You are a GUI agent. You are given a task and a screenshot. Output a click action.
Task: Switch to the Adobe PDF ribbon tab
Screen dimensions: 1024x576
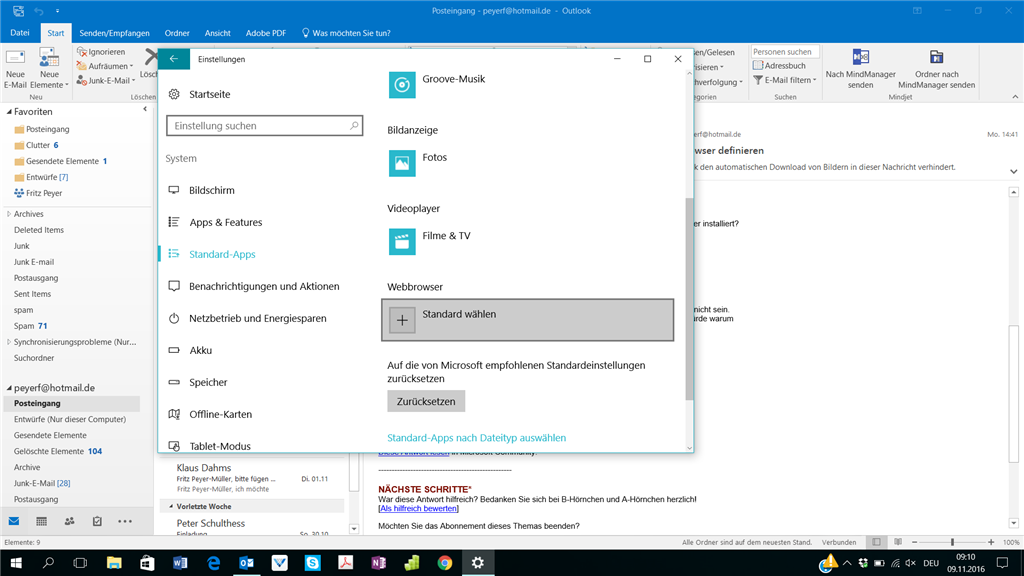click(266, 33)
